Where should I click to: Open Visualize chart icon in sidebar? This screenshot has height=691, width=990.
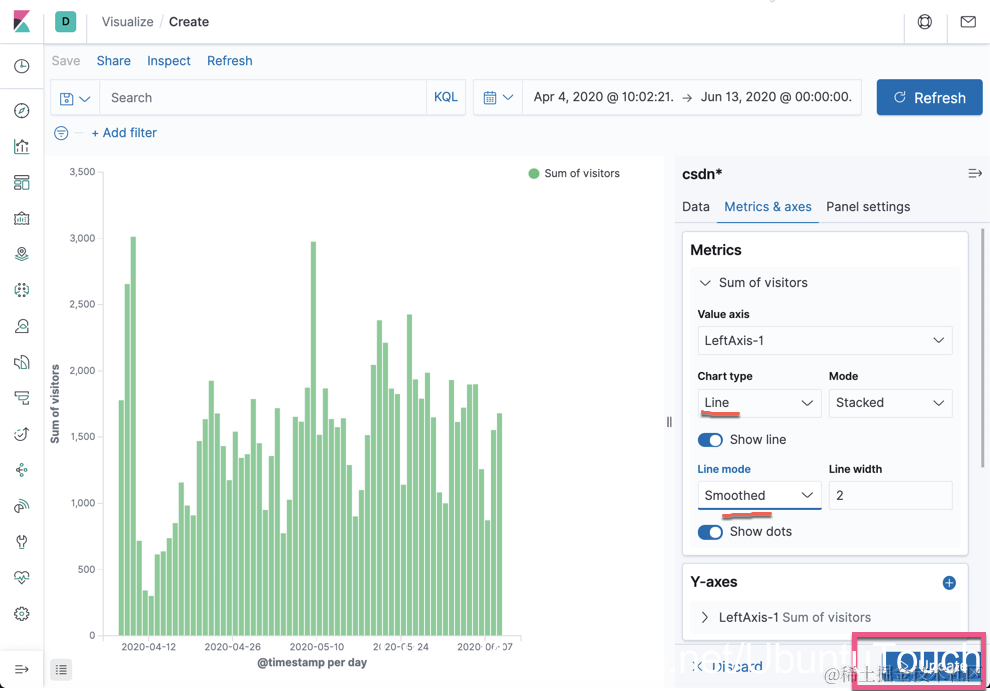click(x=21, y=147)
